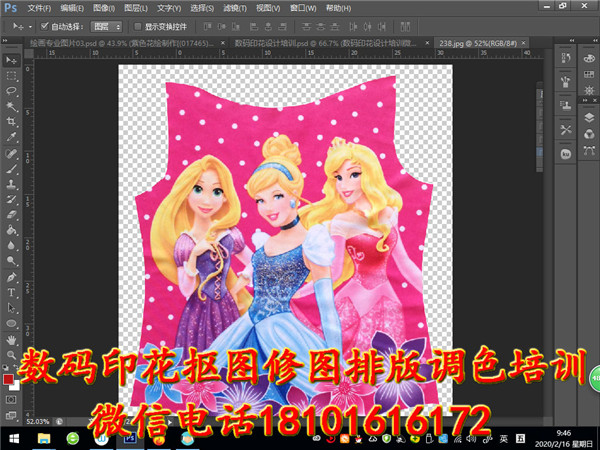Select the Type (T) tool
The width and height of the screenshot is (600, 450).
coord(10,293)
